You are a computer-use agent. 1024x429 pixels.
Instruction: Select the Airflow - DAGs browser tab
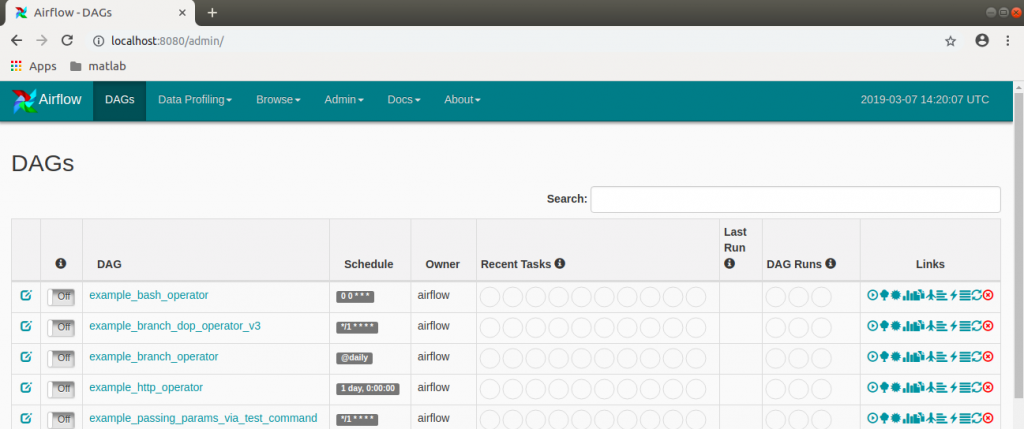(98, 13)
